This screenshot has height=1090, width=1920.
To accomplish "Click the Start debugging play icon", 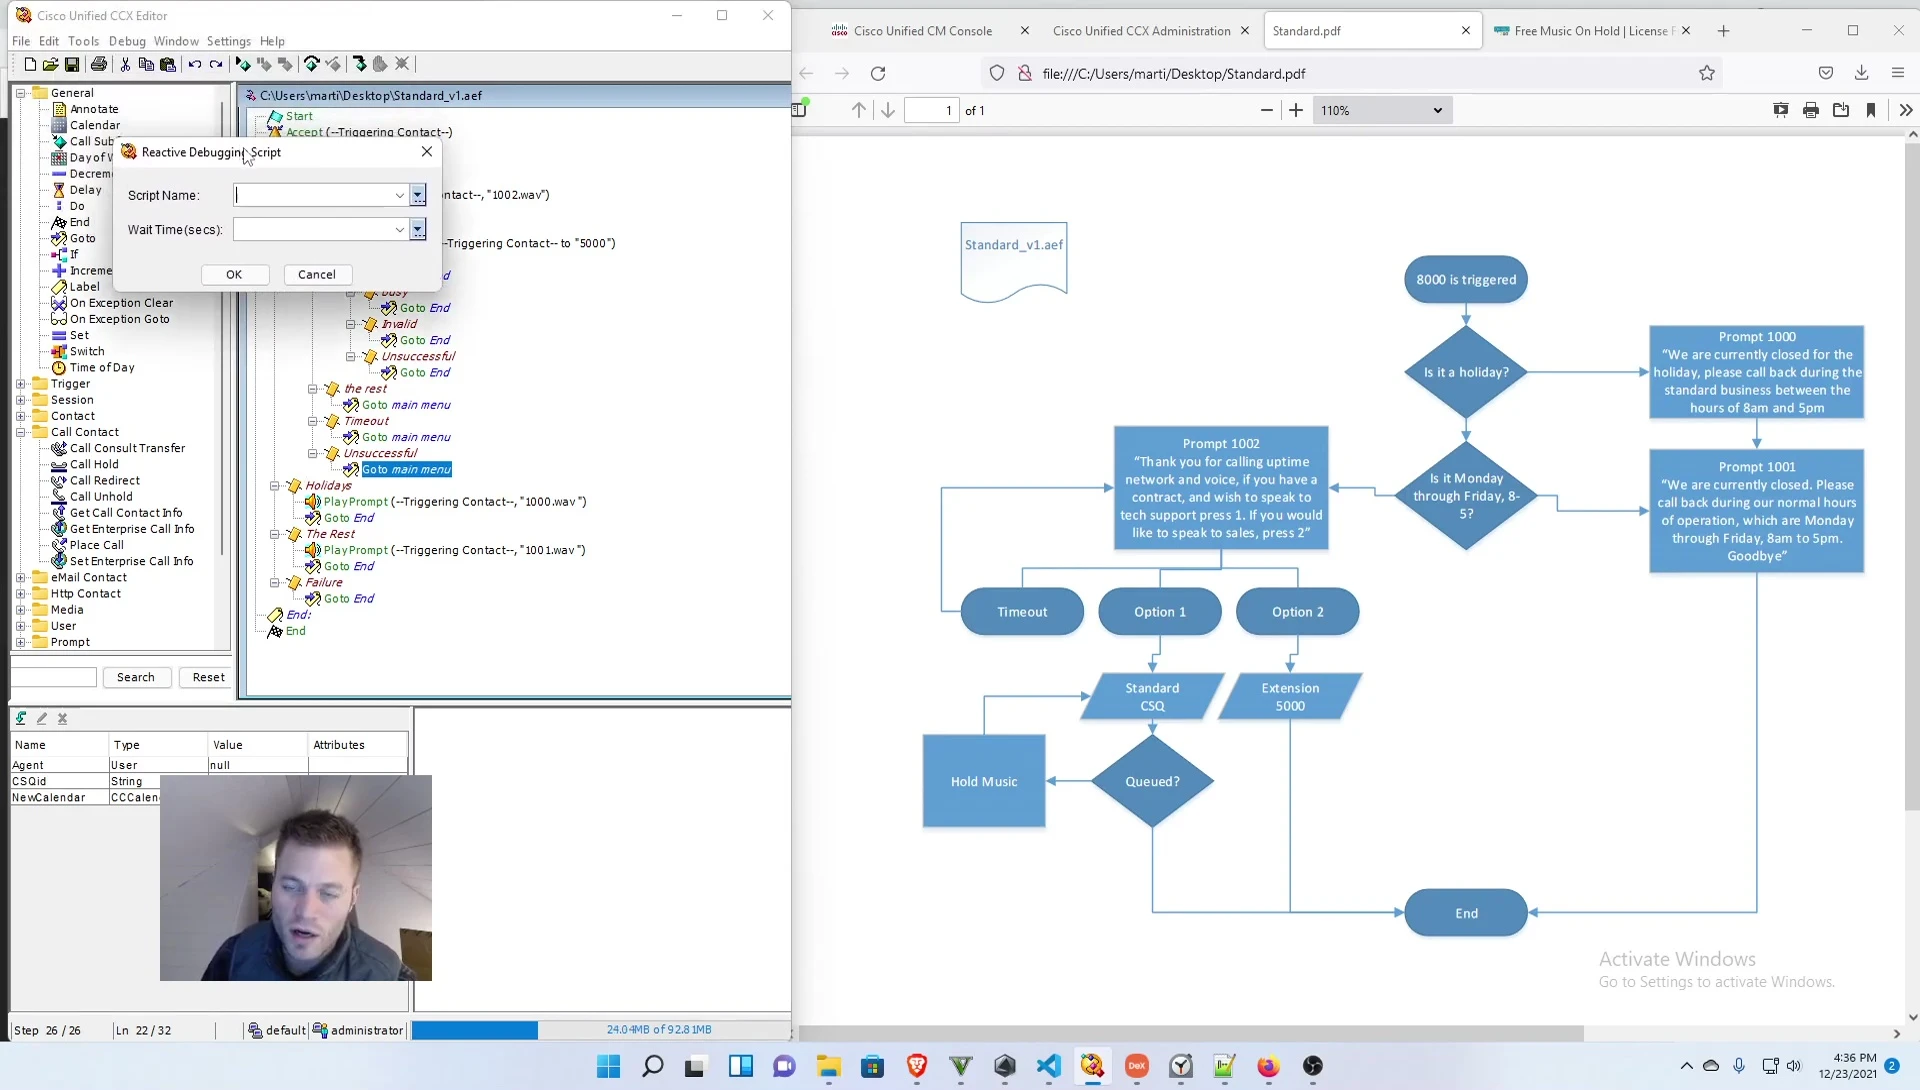I will point(243,64).
